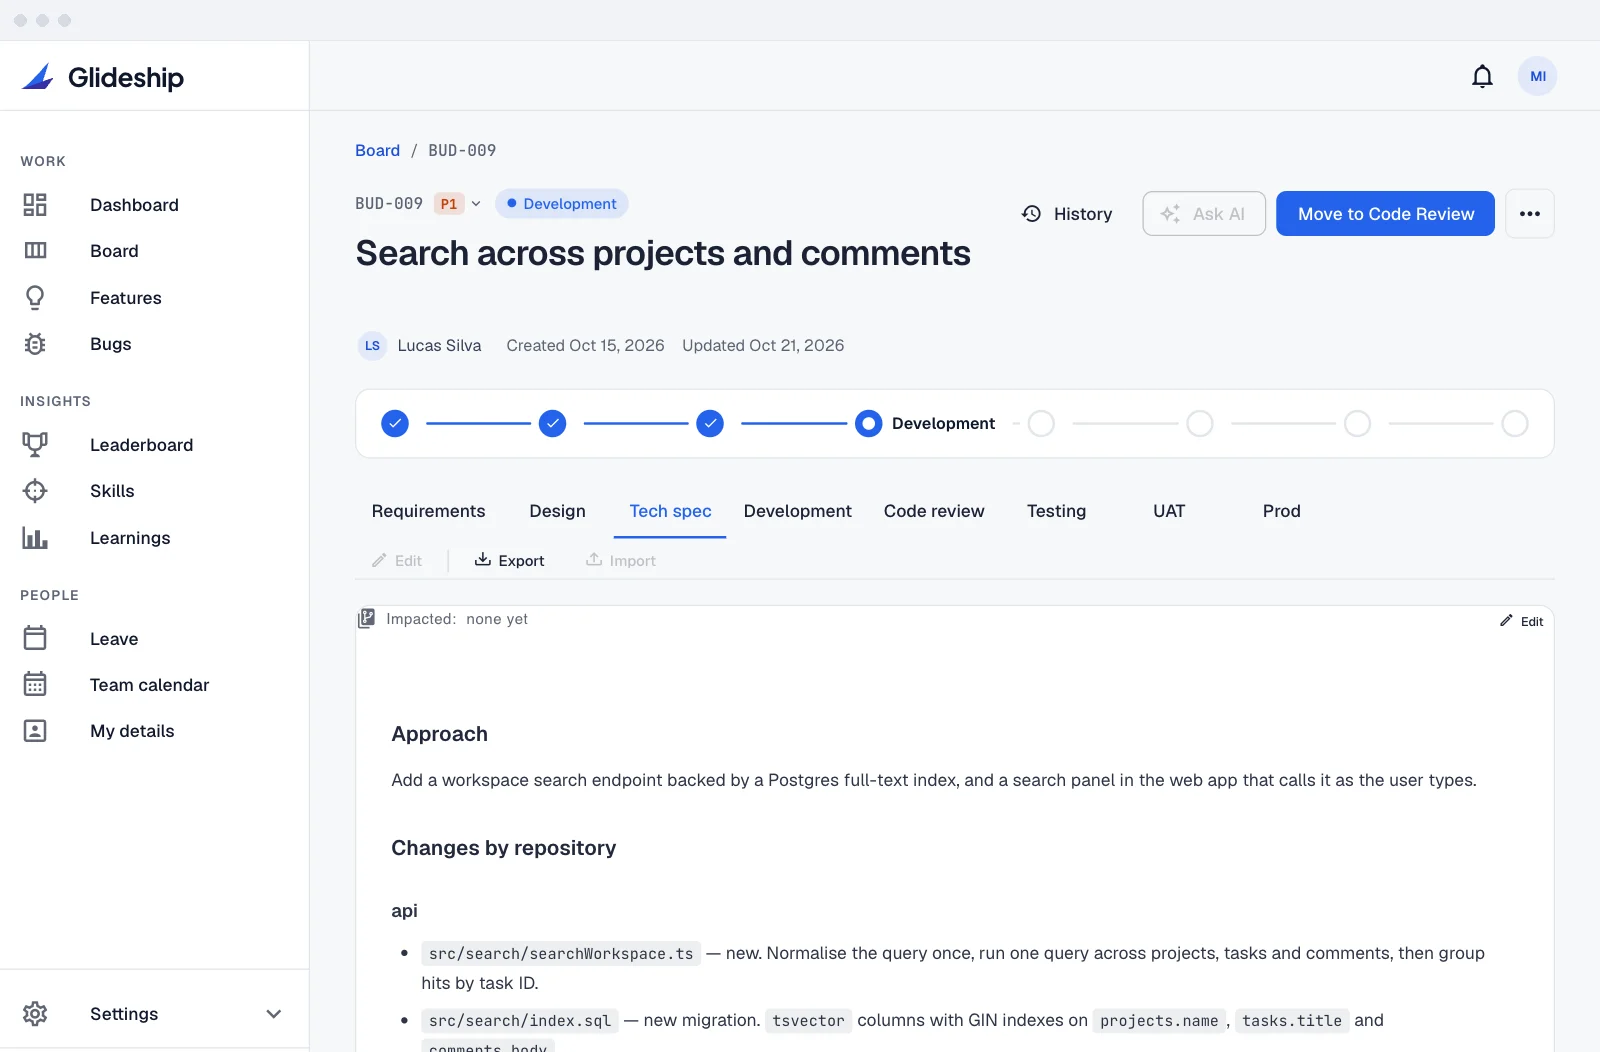Click the LS author avatar
Image resolution: width=1600 pixels, height=1052 pixels.
[372, 345]
